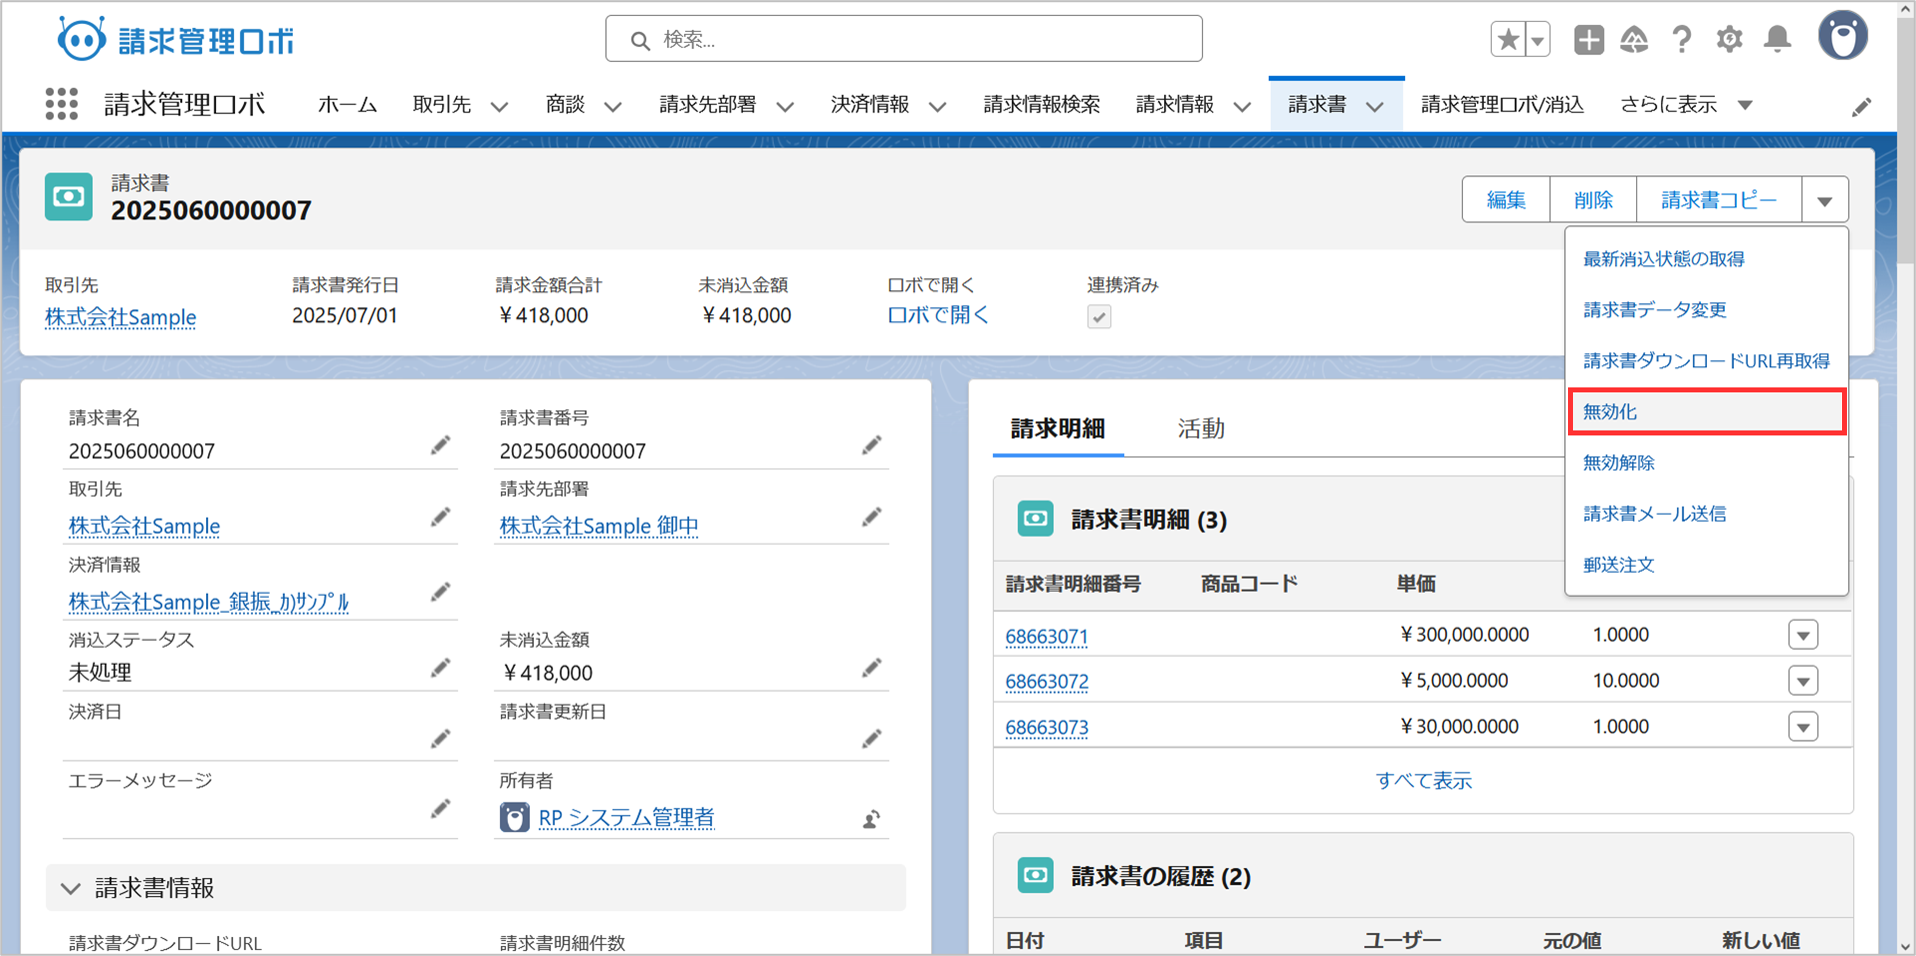The width and height of the screenshot is (1916, 956).
Task: Click change owner icon beside RP システム管理者
Action: 871,819
